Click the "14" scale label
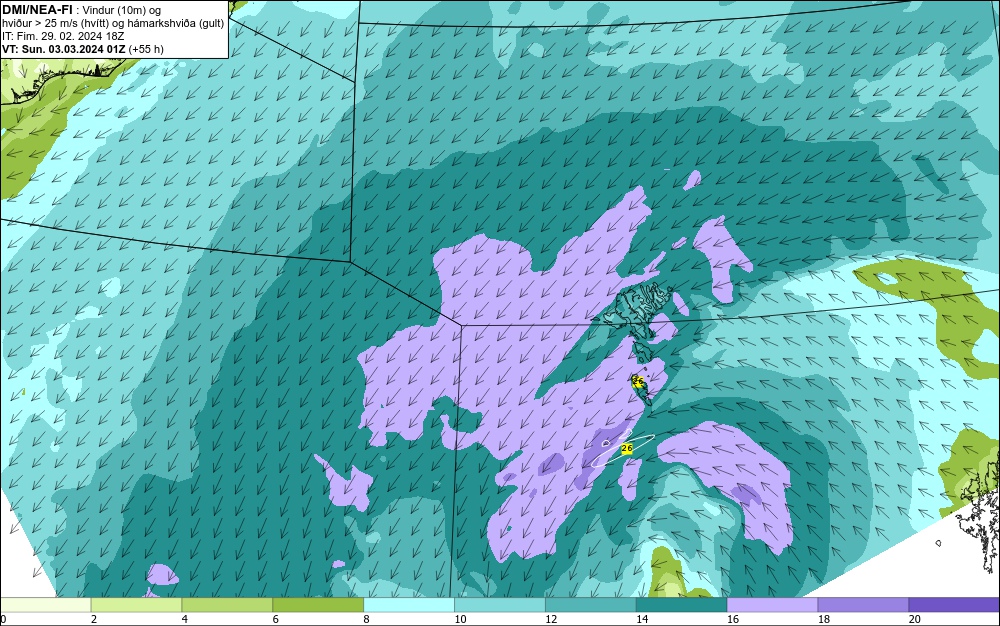 point(642,619)
